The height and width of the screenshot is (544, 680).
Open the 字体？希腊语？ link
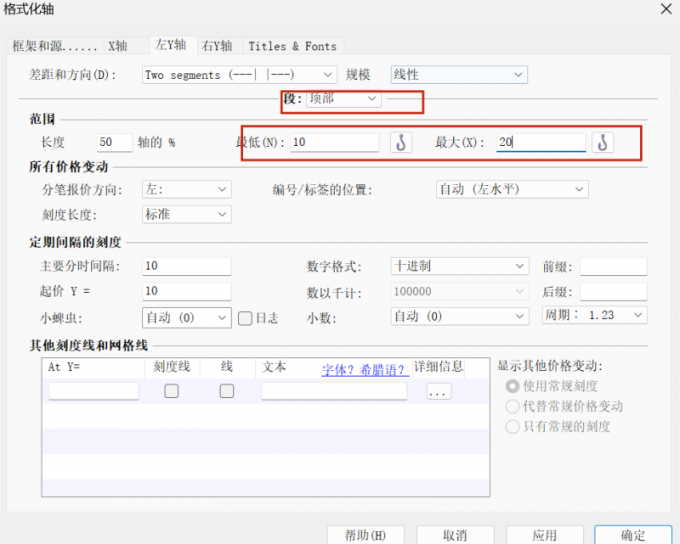(363, 369)
